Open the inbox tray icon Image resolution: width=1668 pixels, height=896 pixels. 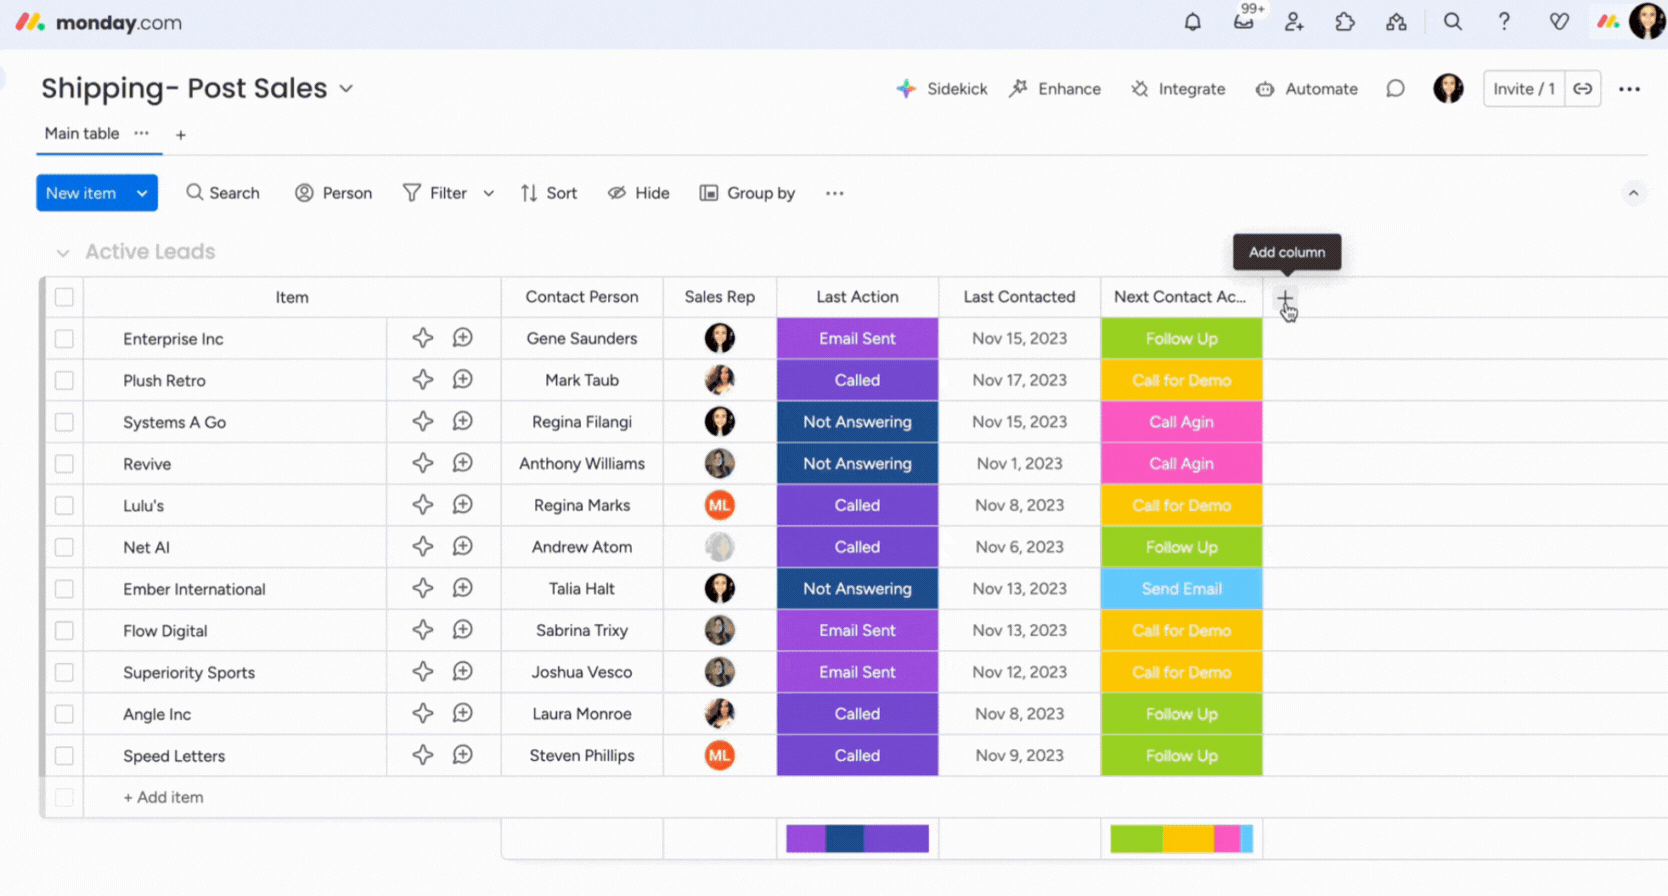[1243, 22]
